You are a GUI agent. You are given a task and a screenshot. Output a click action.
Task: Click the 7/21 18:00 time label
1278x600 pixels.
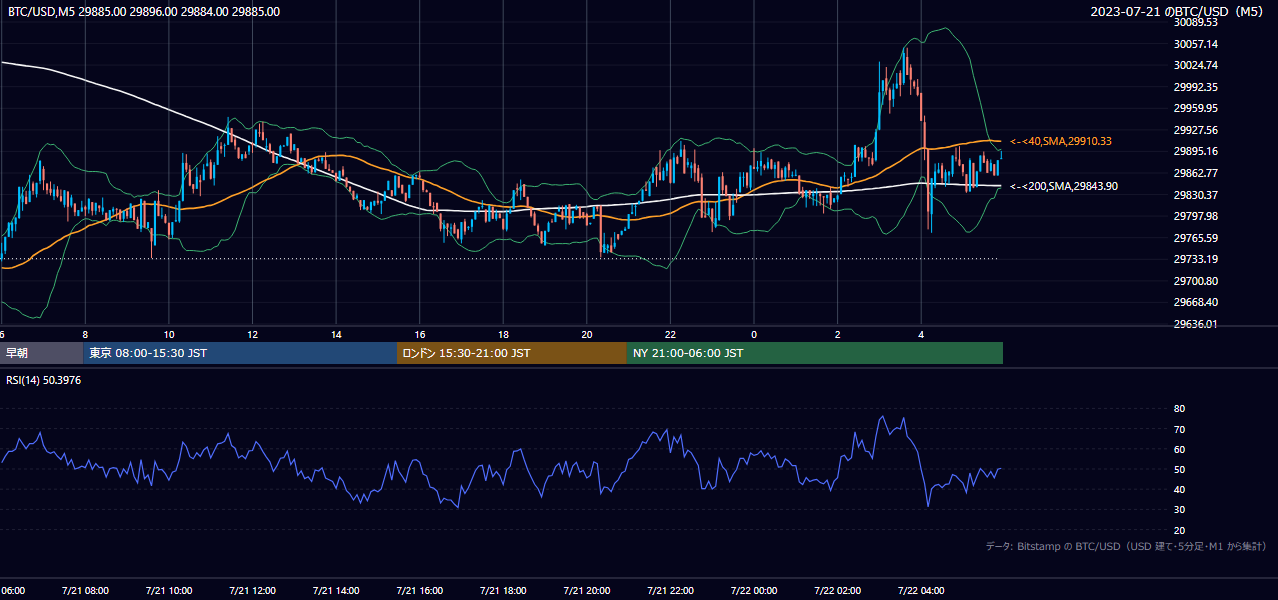coord(503,590)
